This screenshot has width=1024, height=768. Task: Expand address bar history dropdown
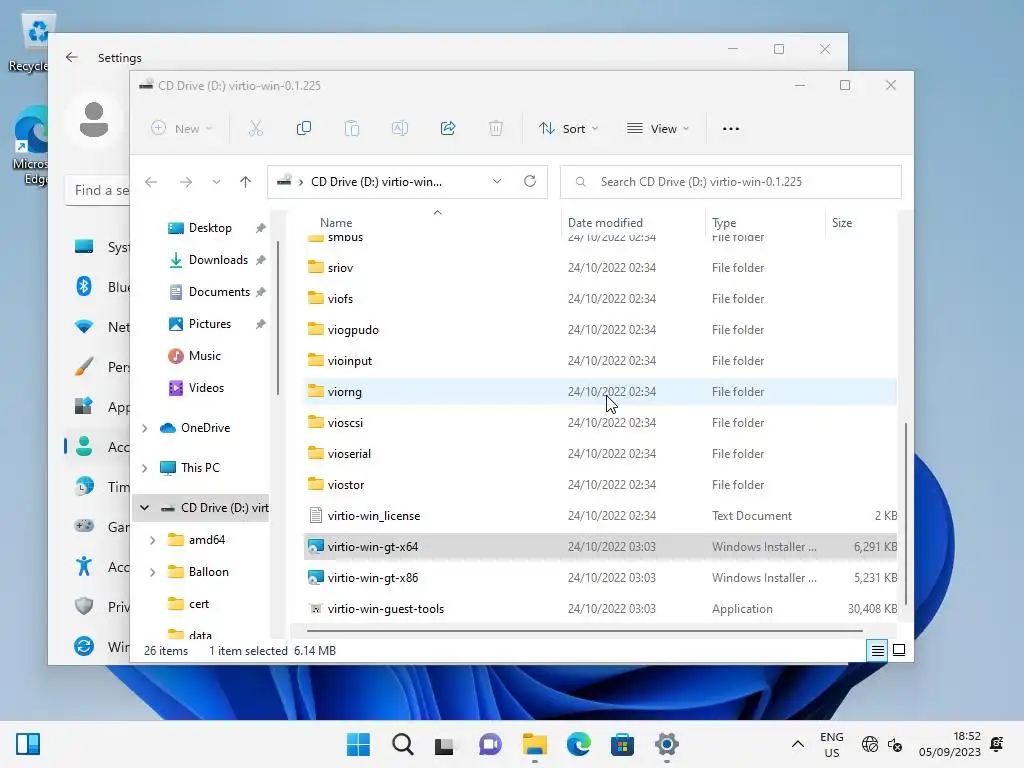497,181
